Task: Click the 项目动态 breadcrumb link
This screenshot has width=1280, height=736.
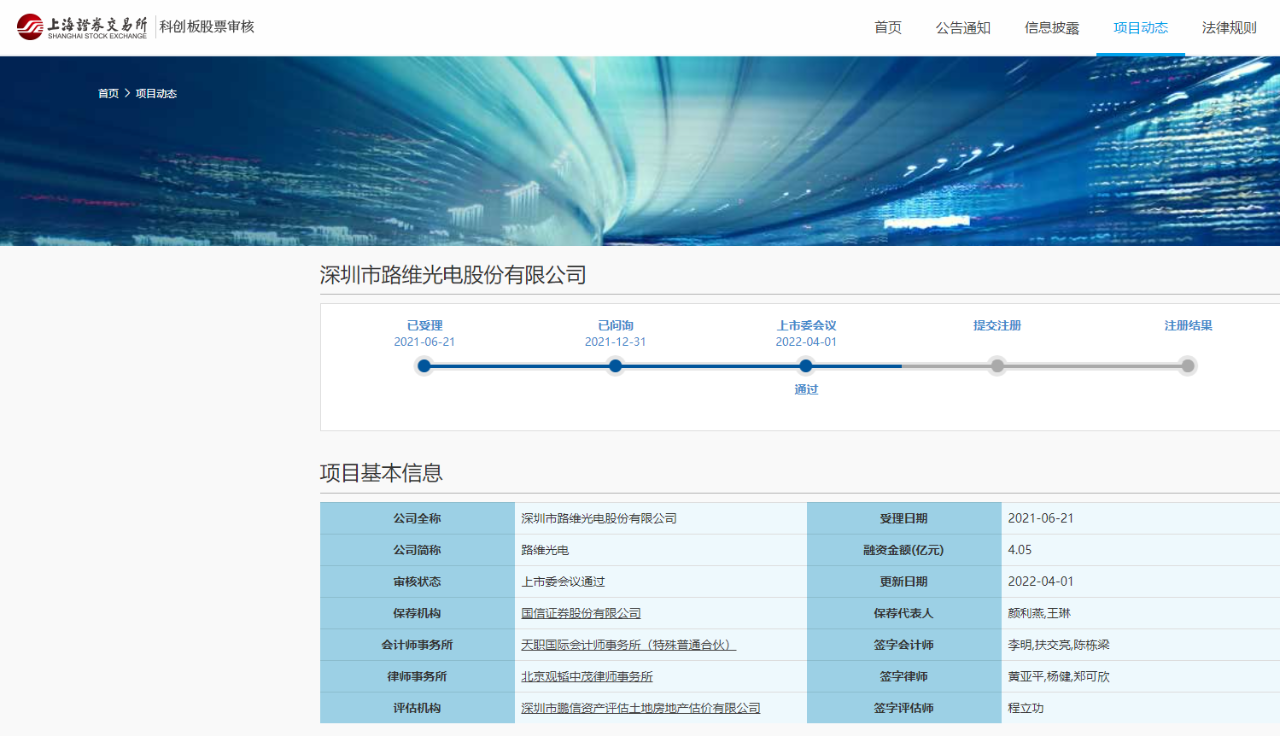Action: click(x=156, y=94)
